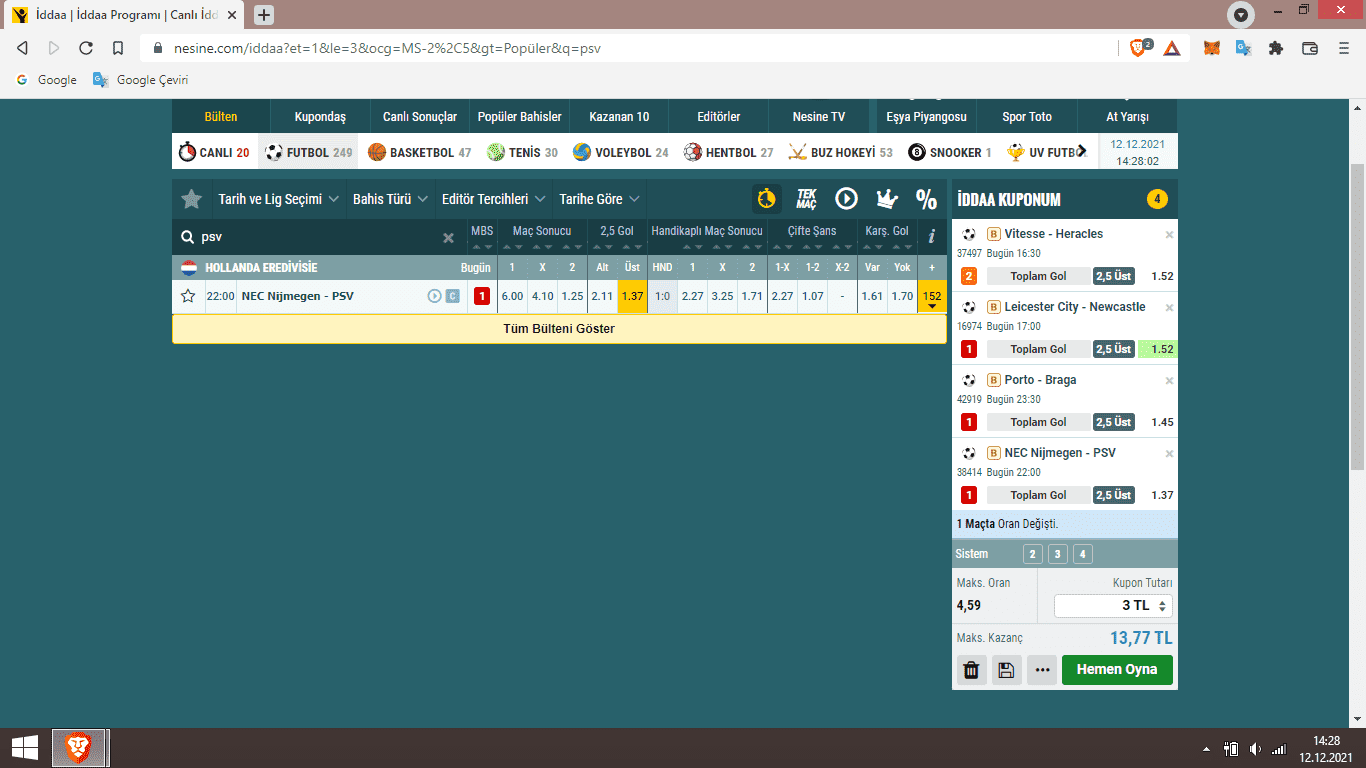Image resolution: width=1366 pixels, height=768 pixels.
Task: Clear the psv search with the X
Action: pyautogui.click(x=448, y=237)
